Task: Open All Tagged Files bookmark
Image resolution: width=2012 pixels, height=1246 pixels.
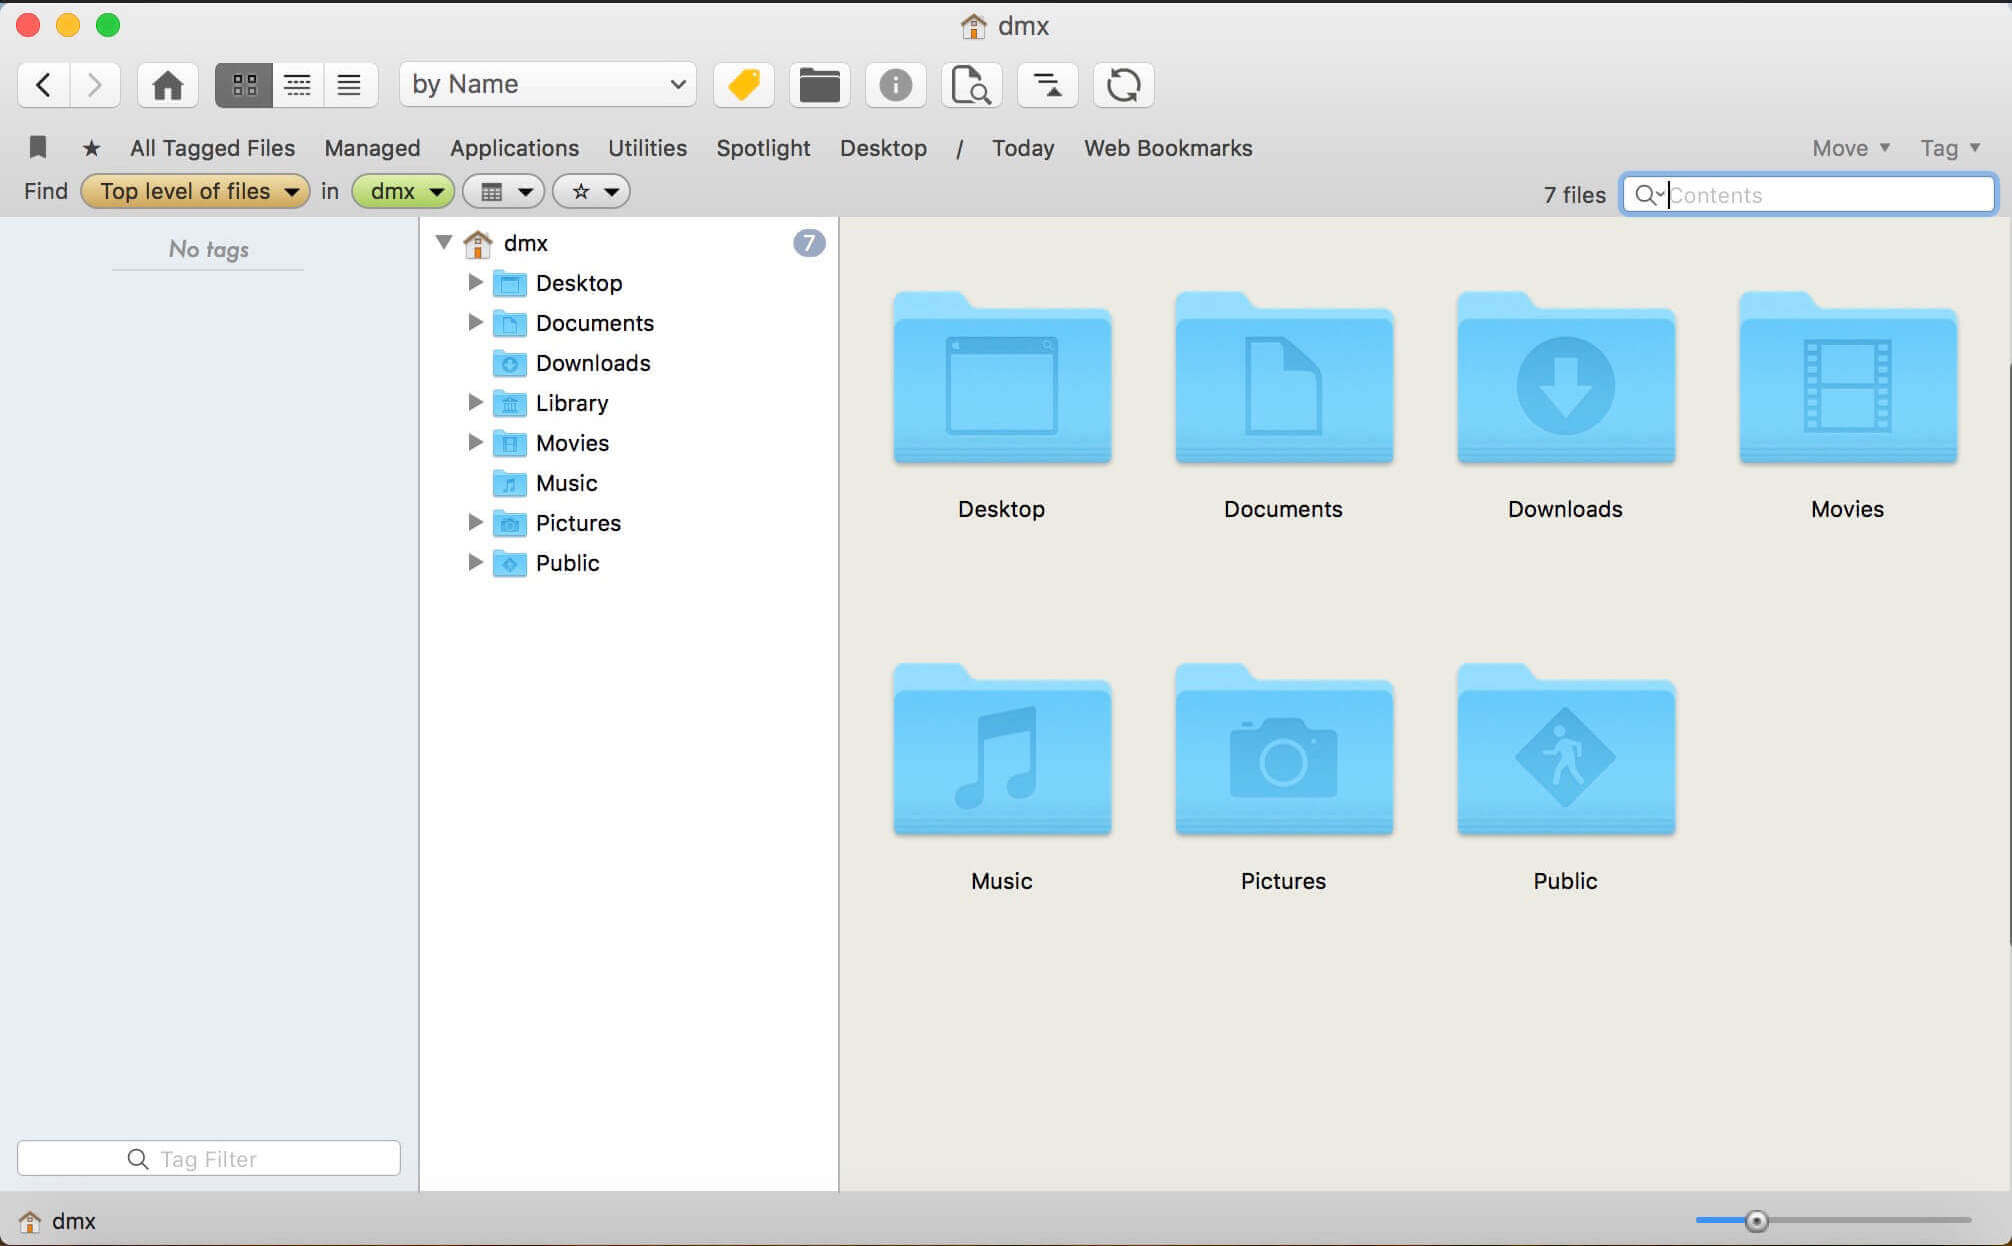Action: tap(212, 148)
